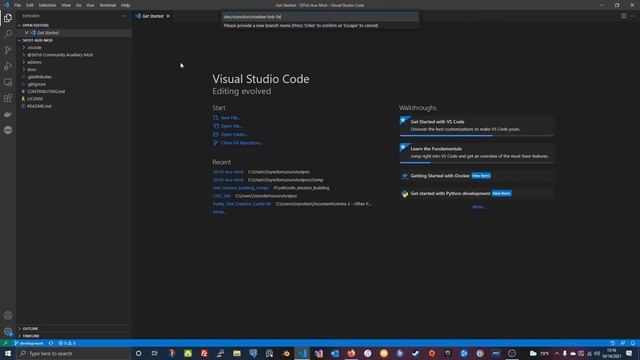
Task: Open the Run and Debug view
Action: [8, 66]
